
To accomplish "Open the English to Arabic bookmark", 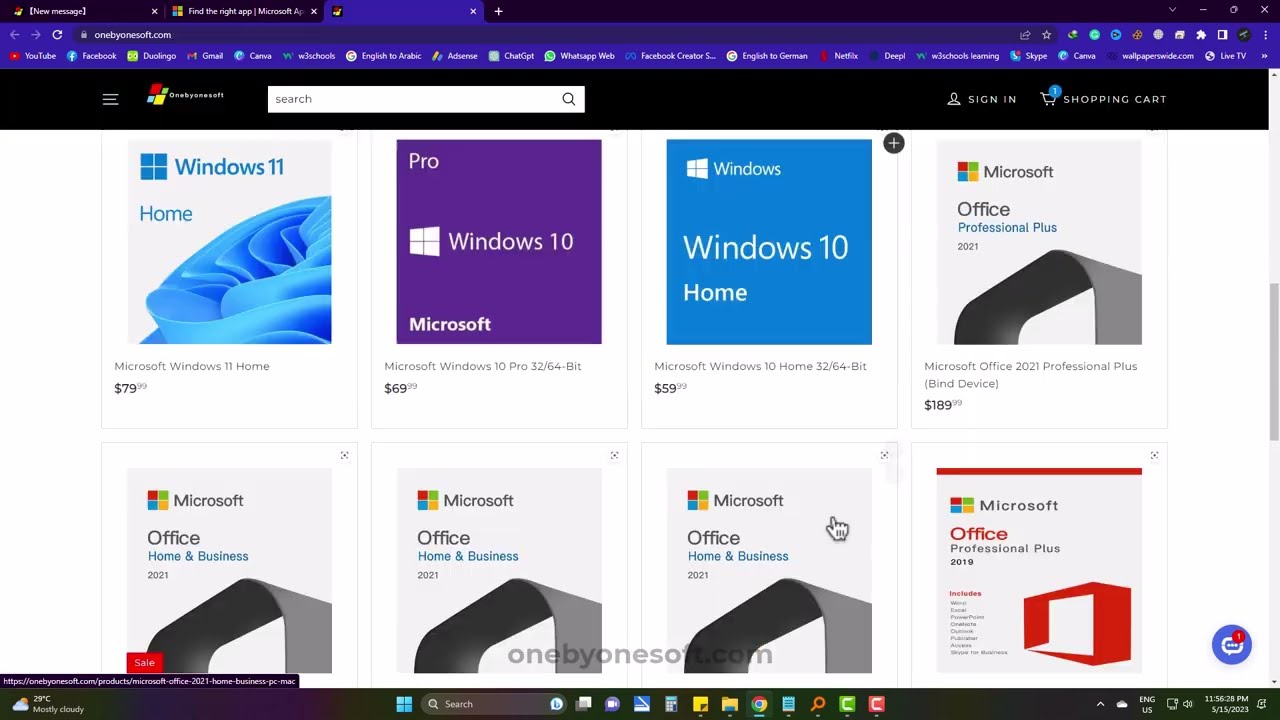I will pos(383,56).
